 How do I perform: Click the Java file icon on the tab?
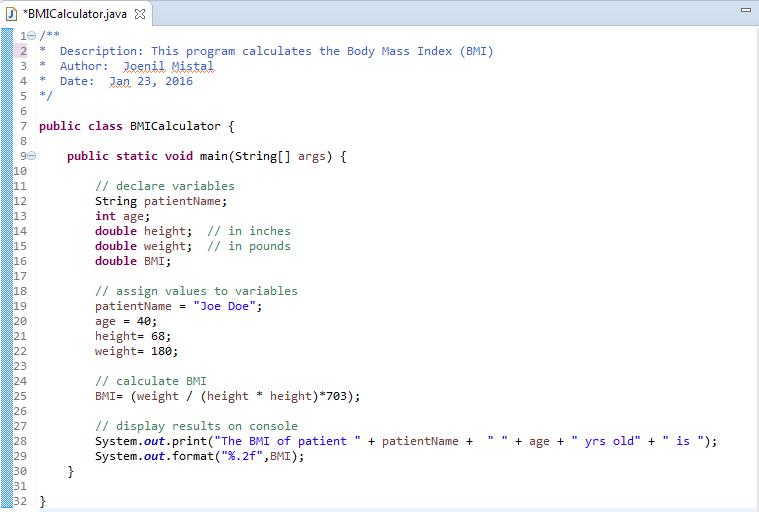[12, 14]
